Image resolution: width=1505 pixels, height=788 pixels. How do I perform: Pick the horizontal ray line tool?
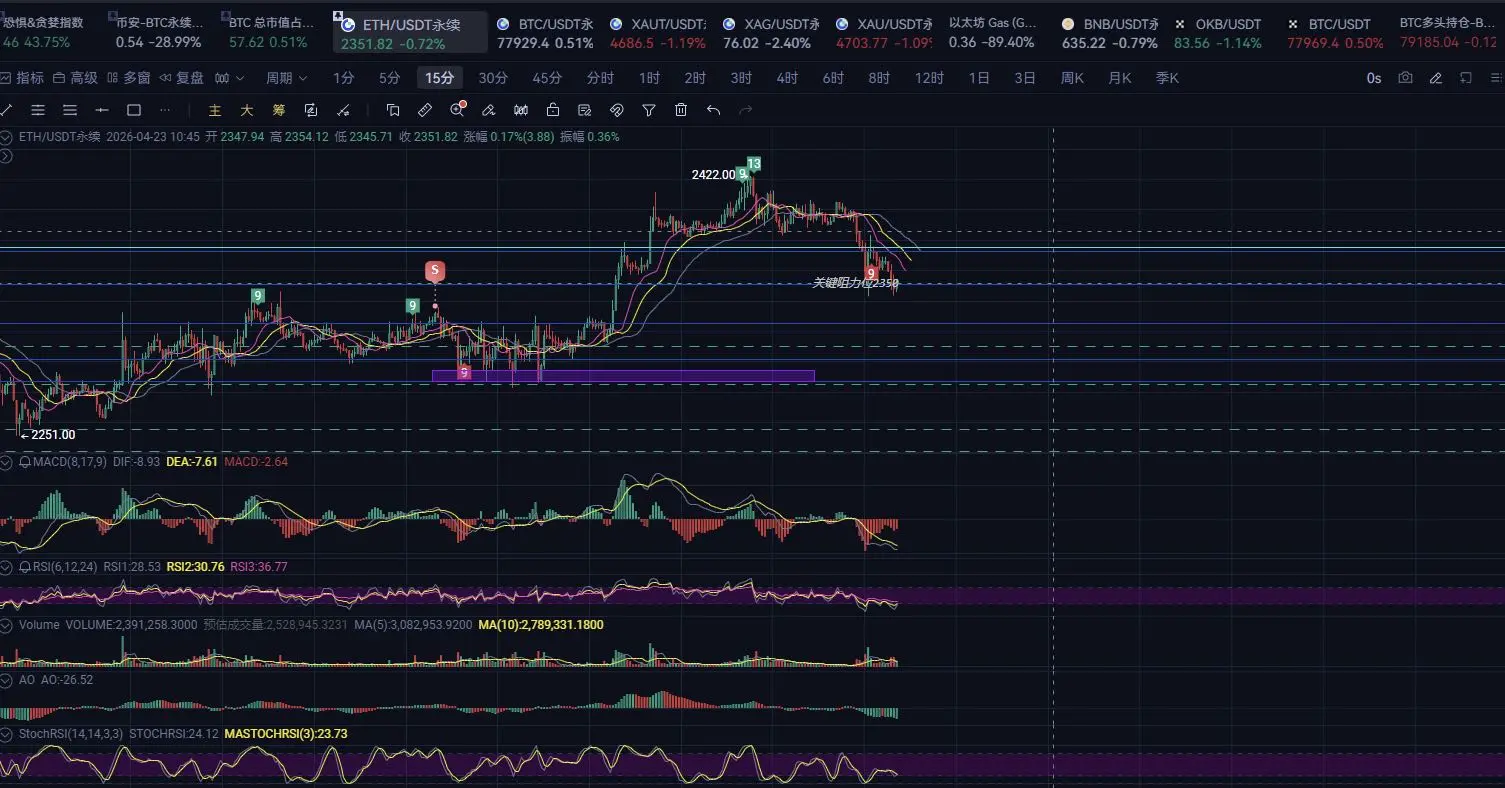pyautogui.click(x=102, y=110)
